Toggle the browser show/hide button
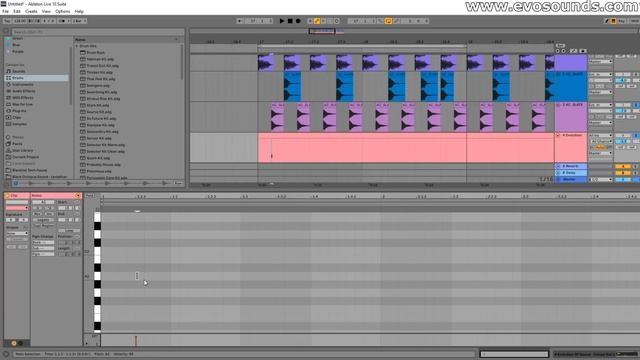 [6, 31]
